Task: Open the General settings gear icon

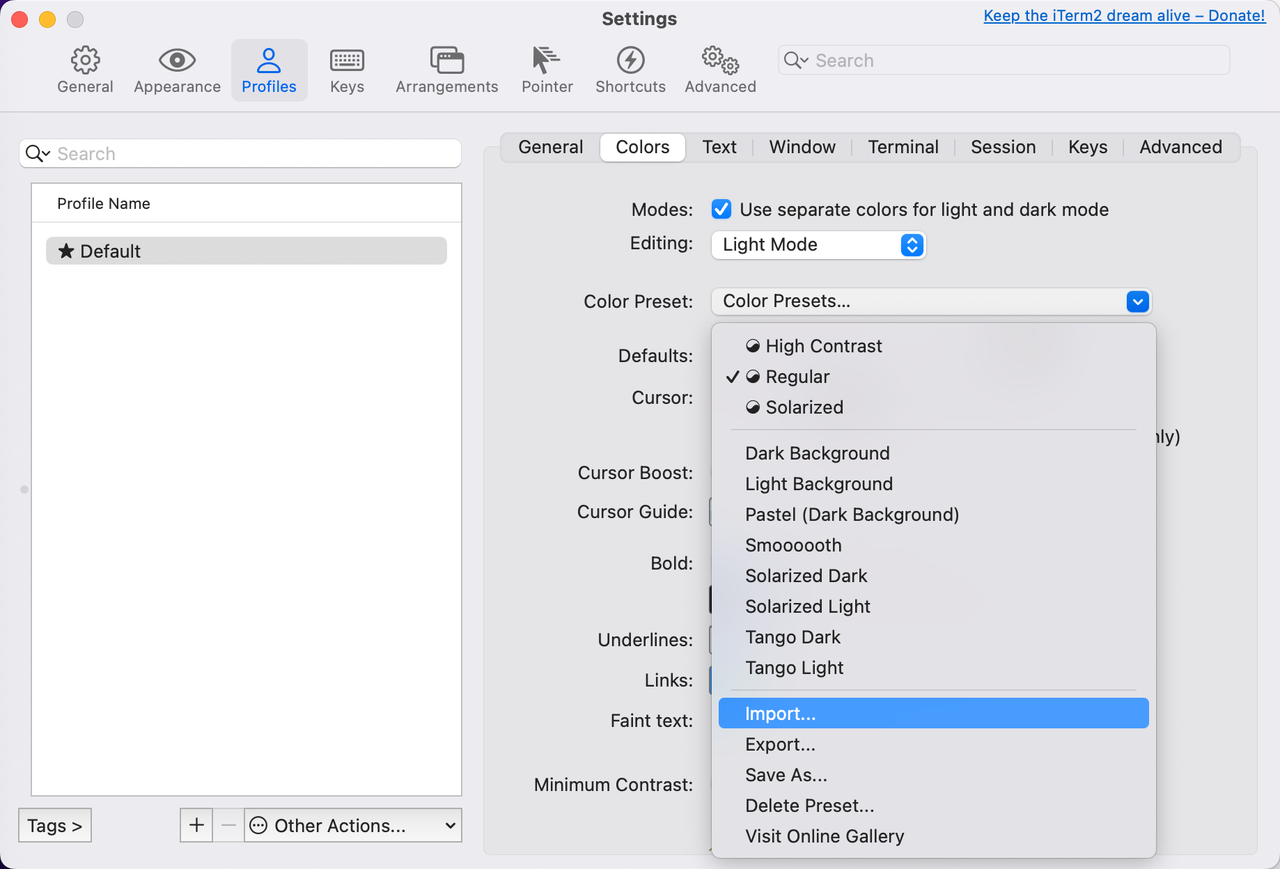Action: coord(85,61)
